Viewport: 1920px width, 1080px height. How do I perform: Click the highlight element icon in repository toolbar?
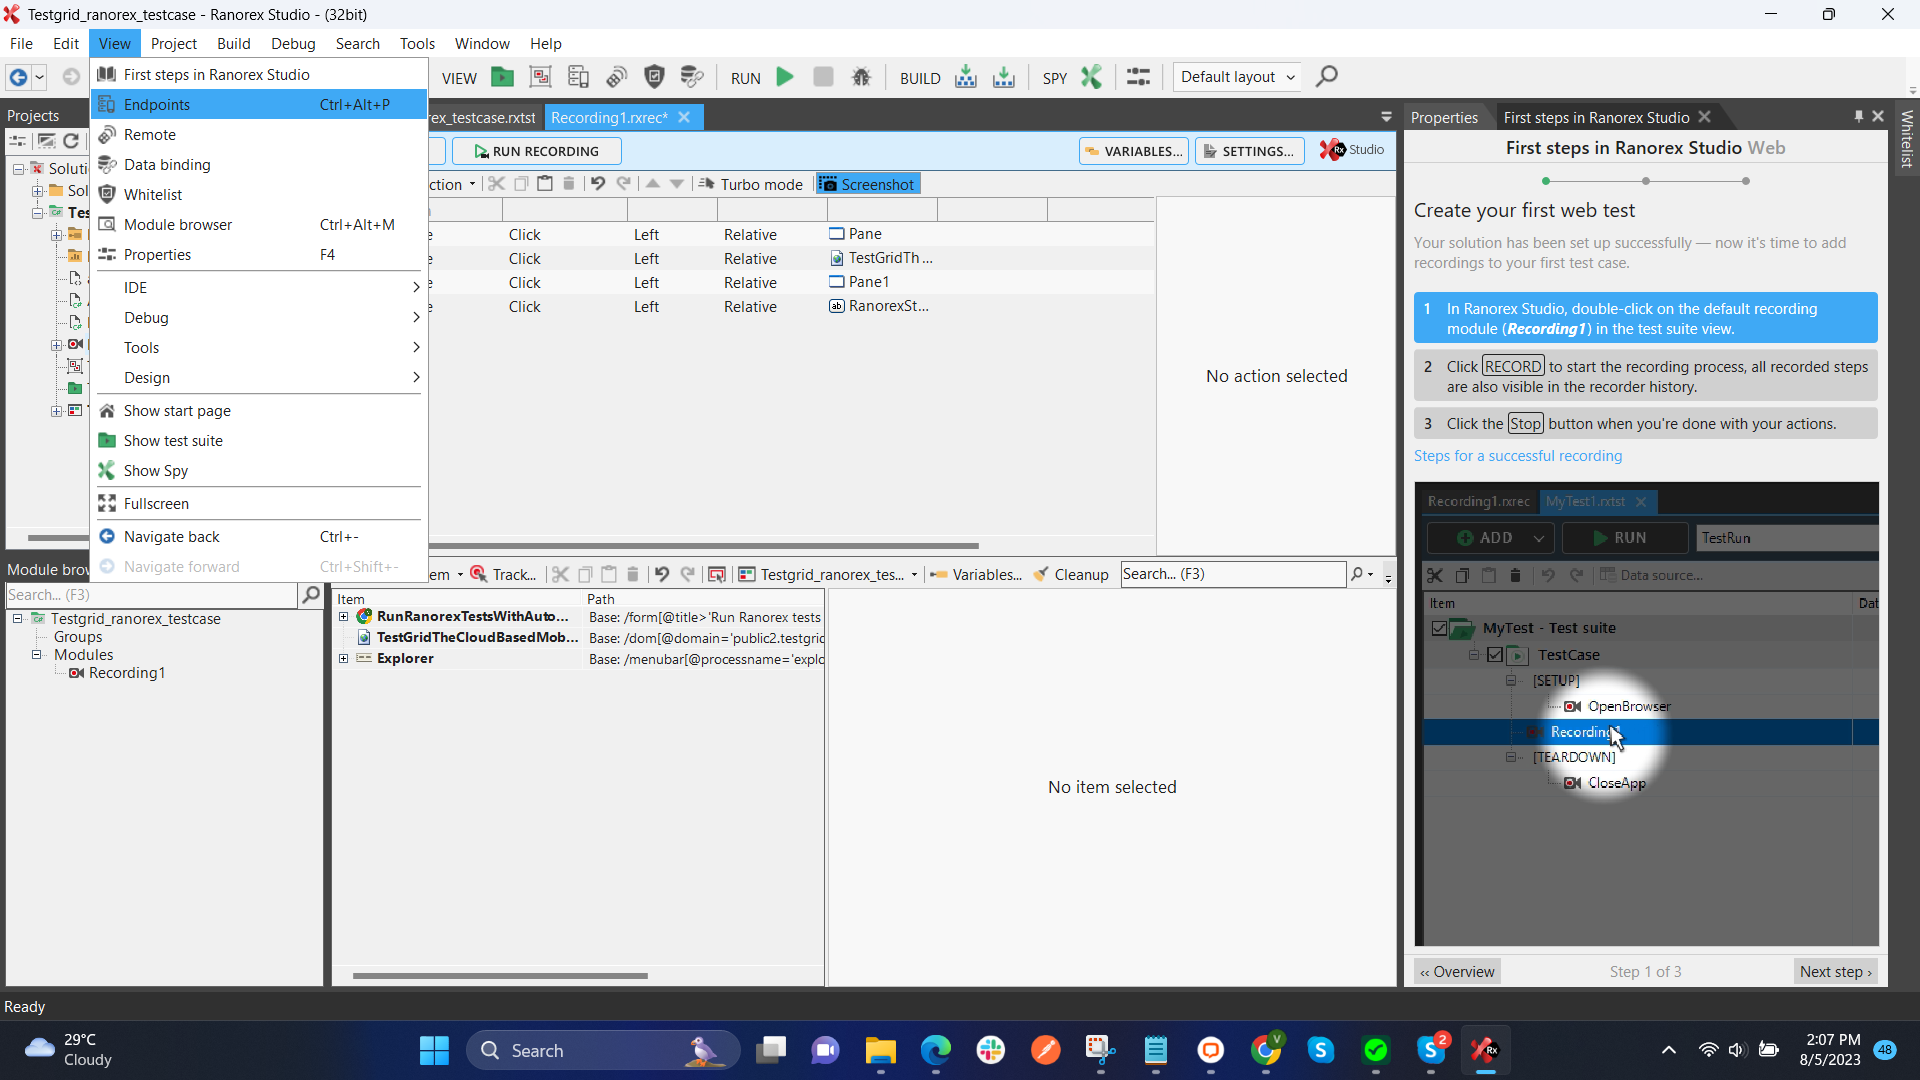click(x=716, y=574)
